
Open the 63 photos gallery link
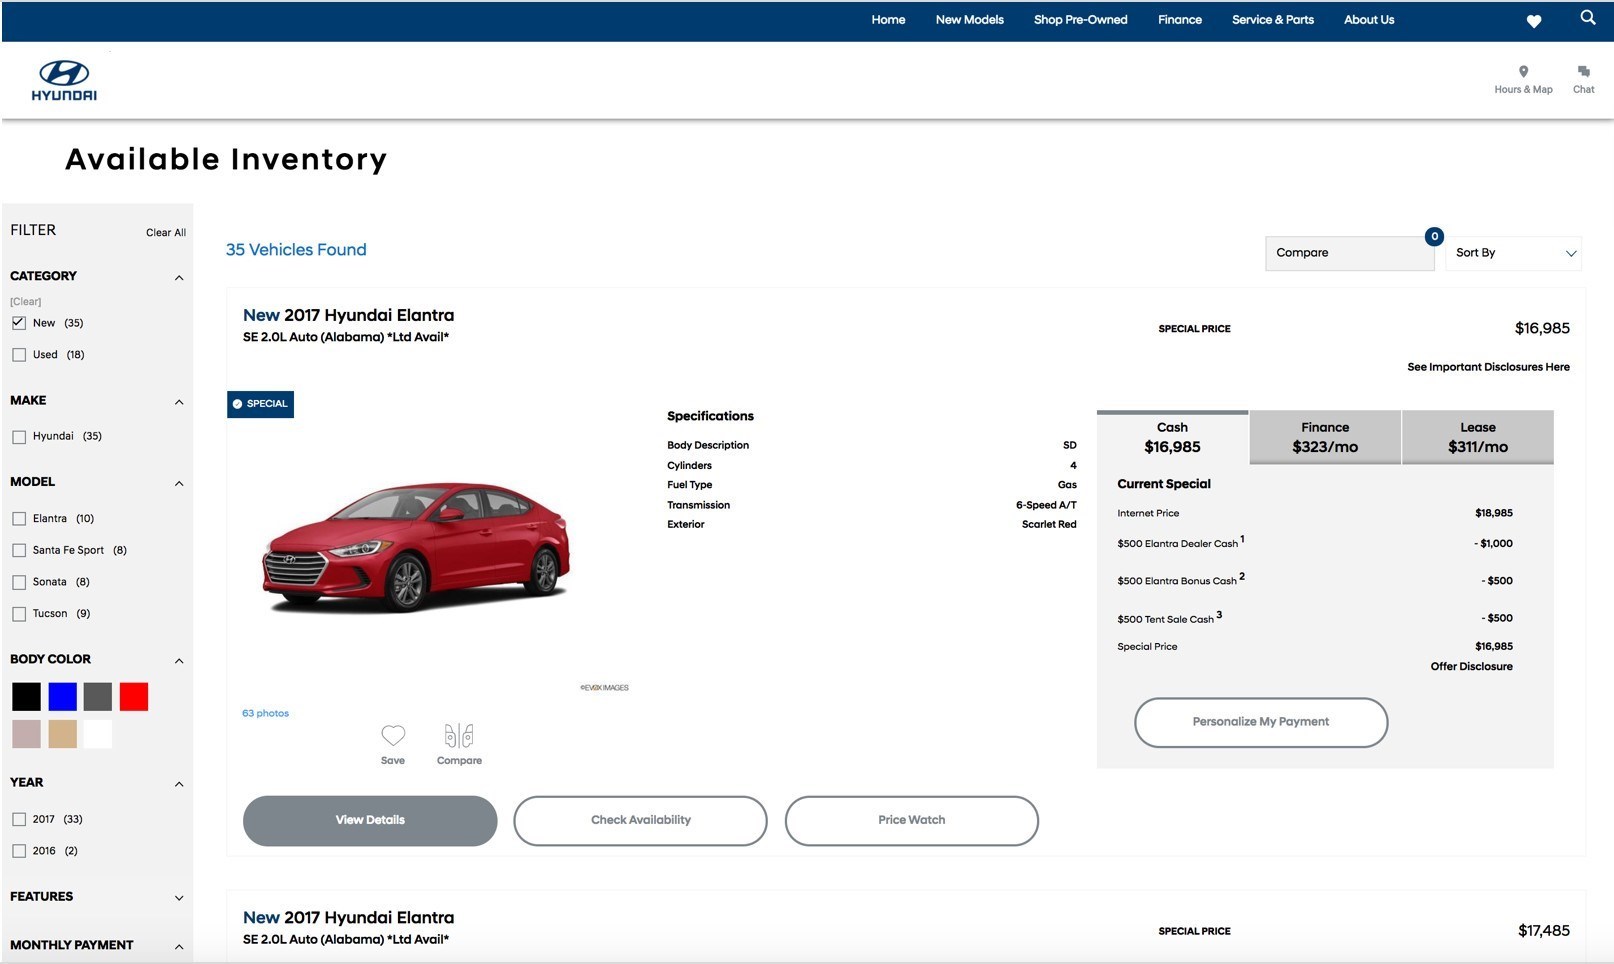coord(264,713)
